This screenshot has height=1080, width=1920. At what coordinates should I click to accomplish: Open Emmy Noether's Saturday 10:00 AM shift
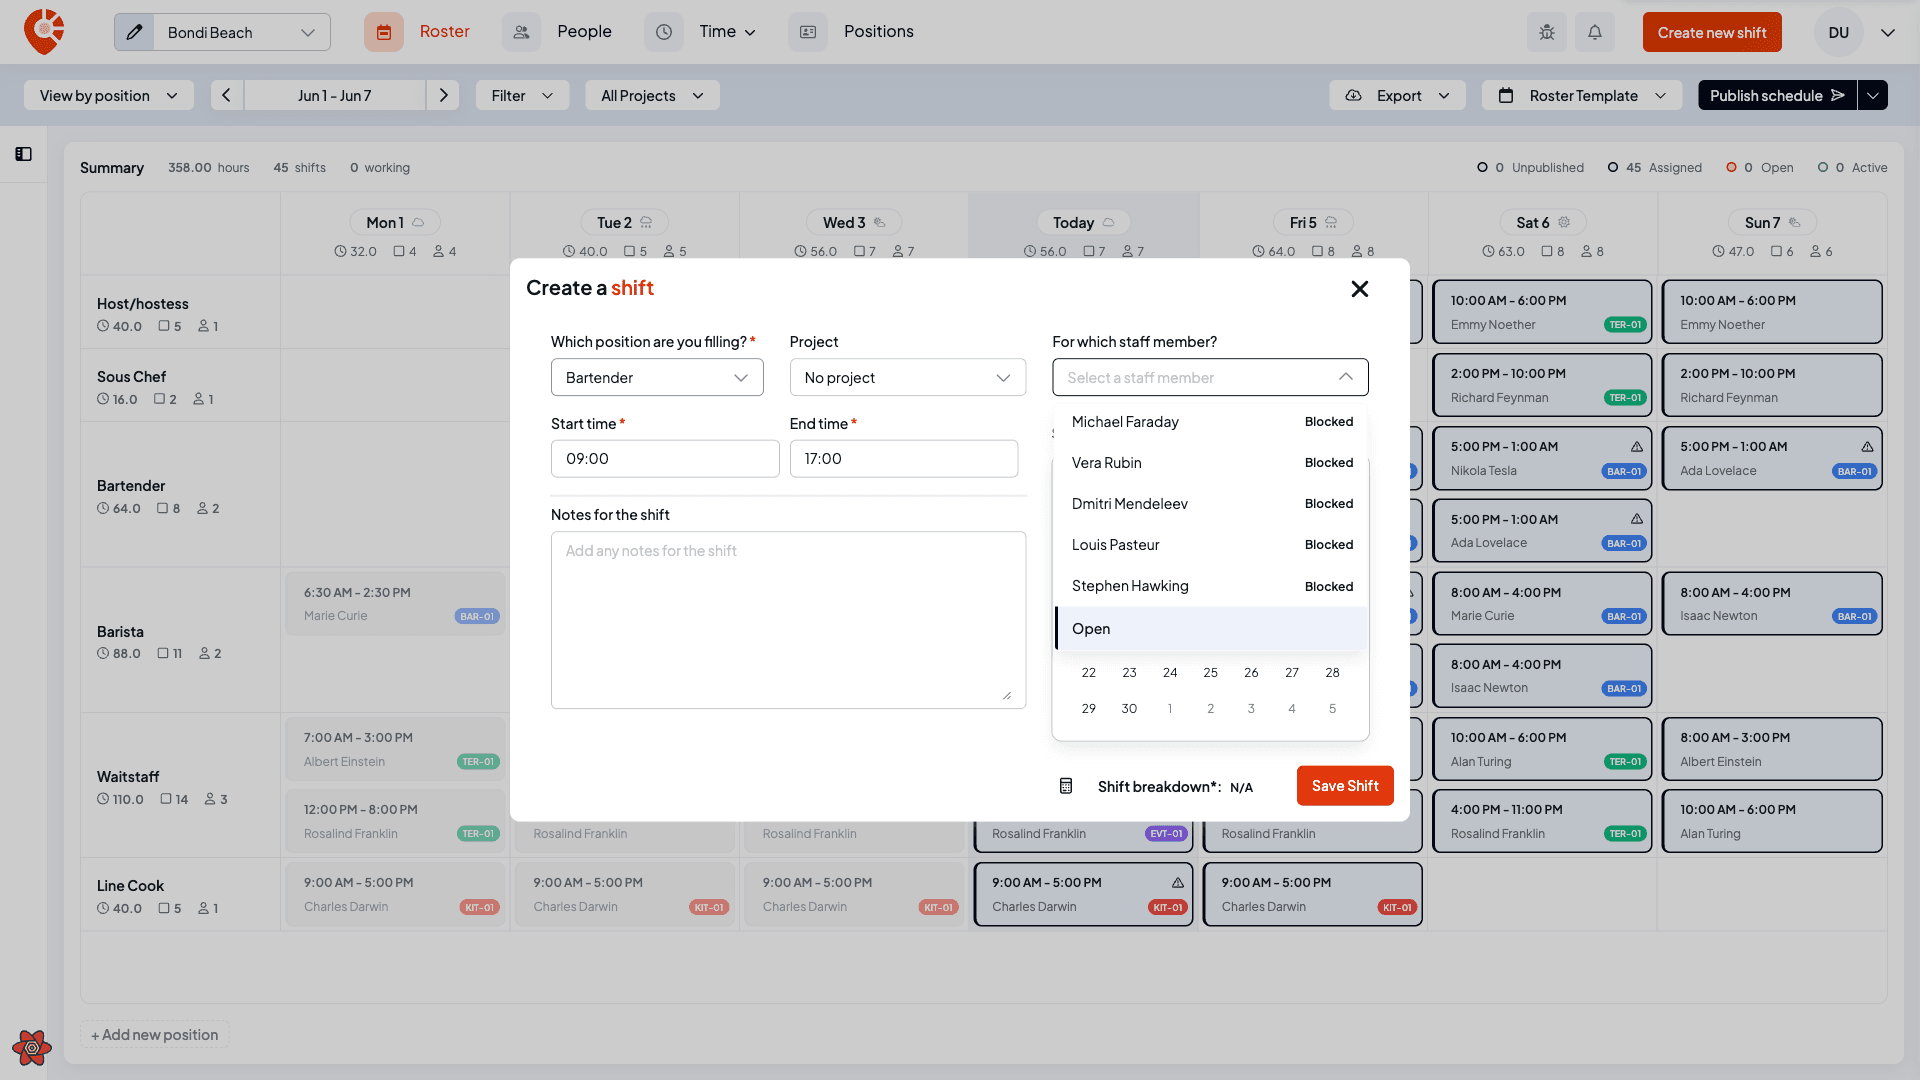click(x=1541, y=312)
